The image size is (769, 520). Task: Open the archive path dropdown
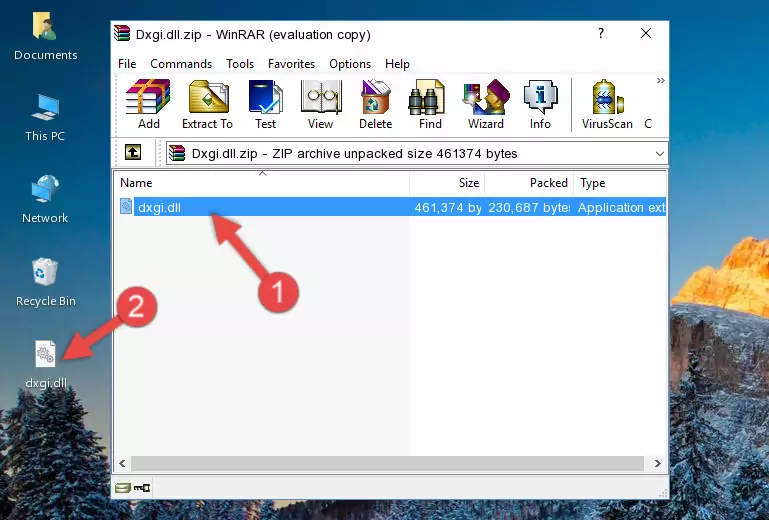coord(660,154)
